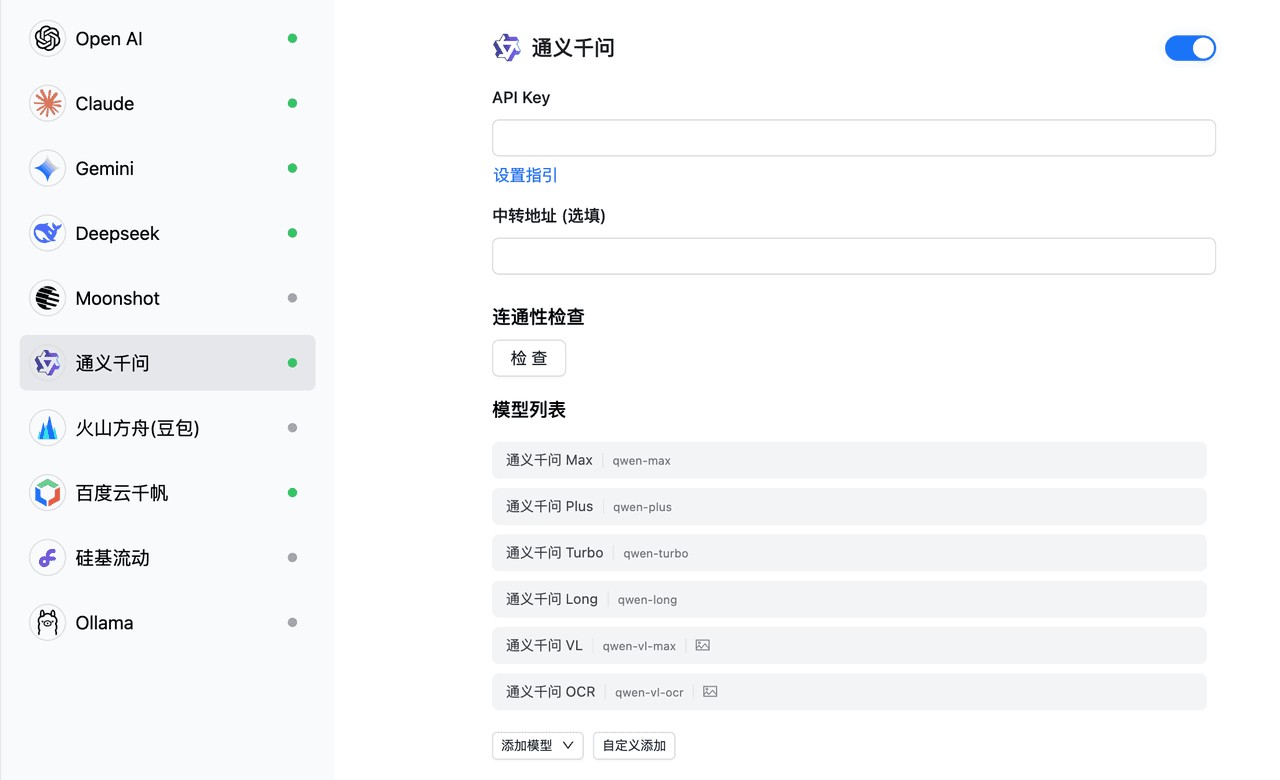The height and width of the screenshot is (780, 1280).
Task: Click the 通义千问 sidebar icon
Action: (47, 363)
